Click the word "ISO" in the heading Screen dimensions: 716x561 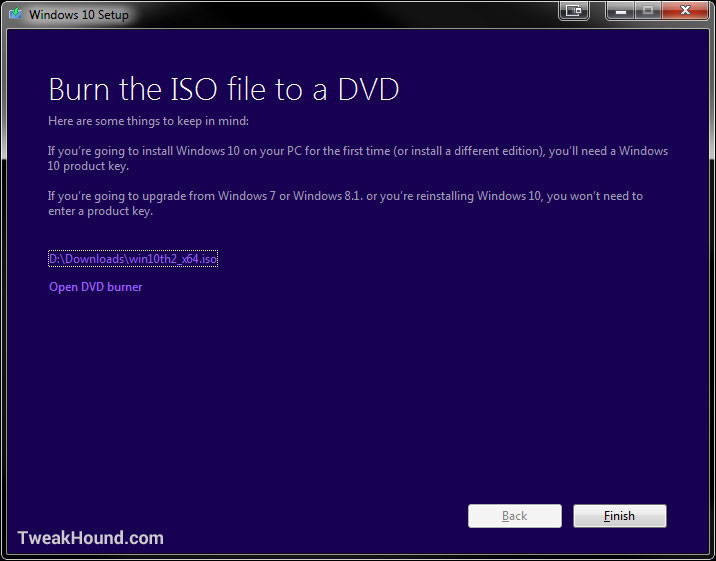tap(194, 89)
